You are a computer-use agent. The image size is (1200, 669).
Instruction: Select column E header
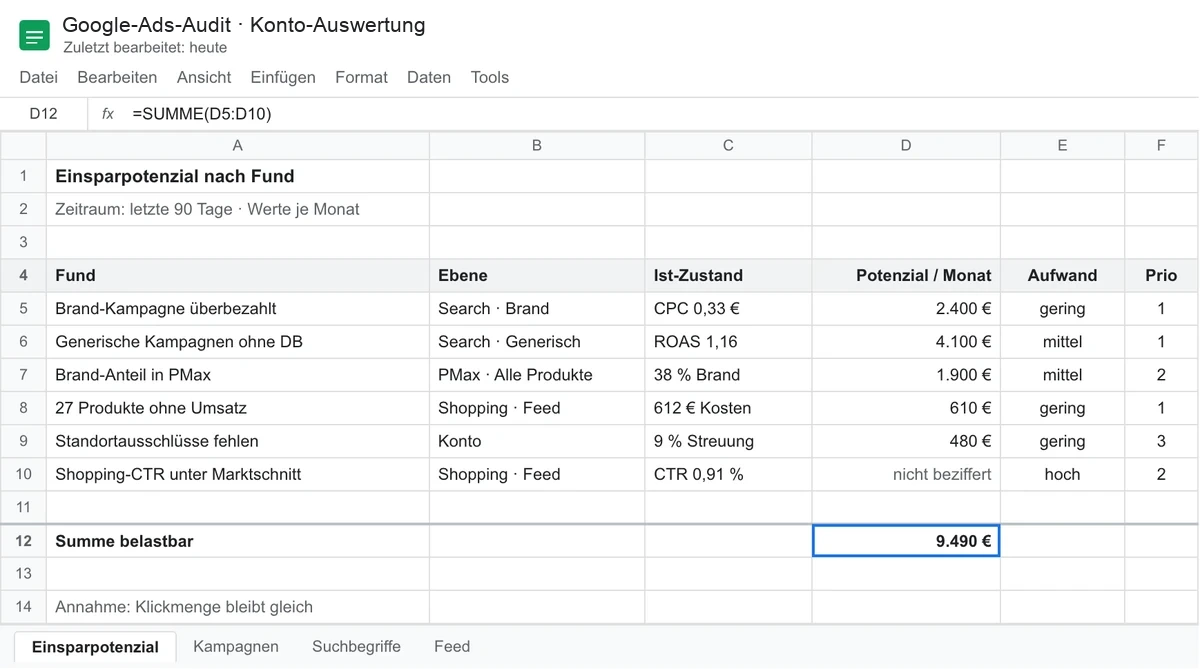1062,146
